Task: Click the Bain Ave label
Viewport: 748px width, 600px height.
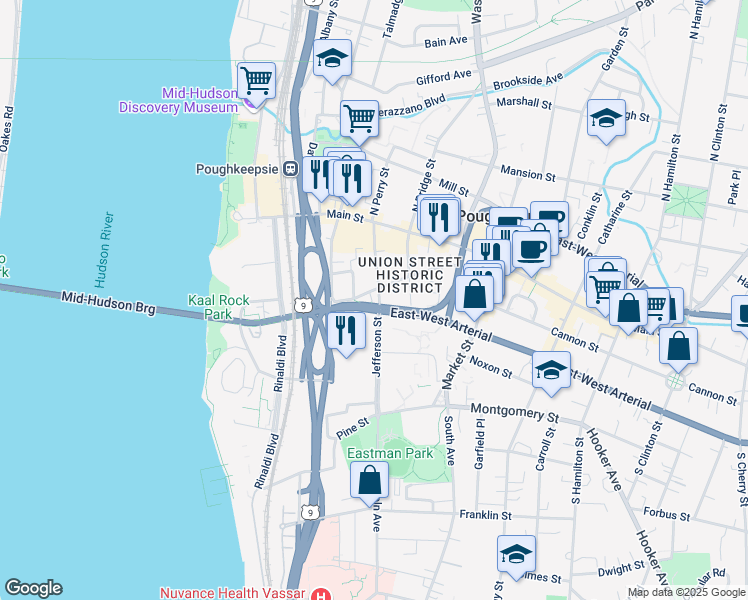Action: (446, 42)
